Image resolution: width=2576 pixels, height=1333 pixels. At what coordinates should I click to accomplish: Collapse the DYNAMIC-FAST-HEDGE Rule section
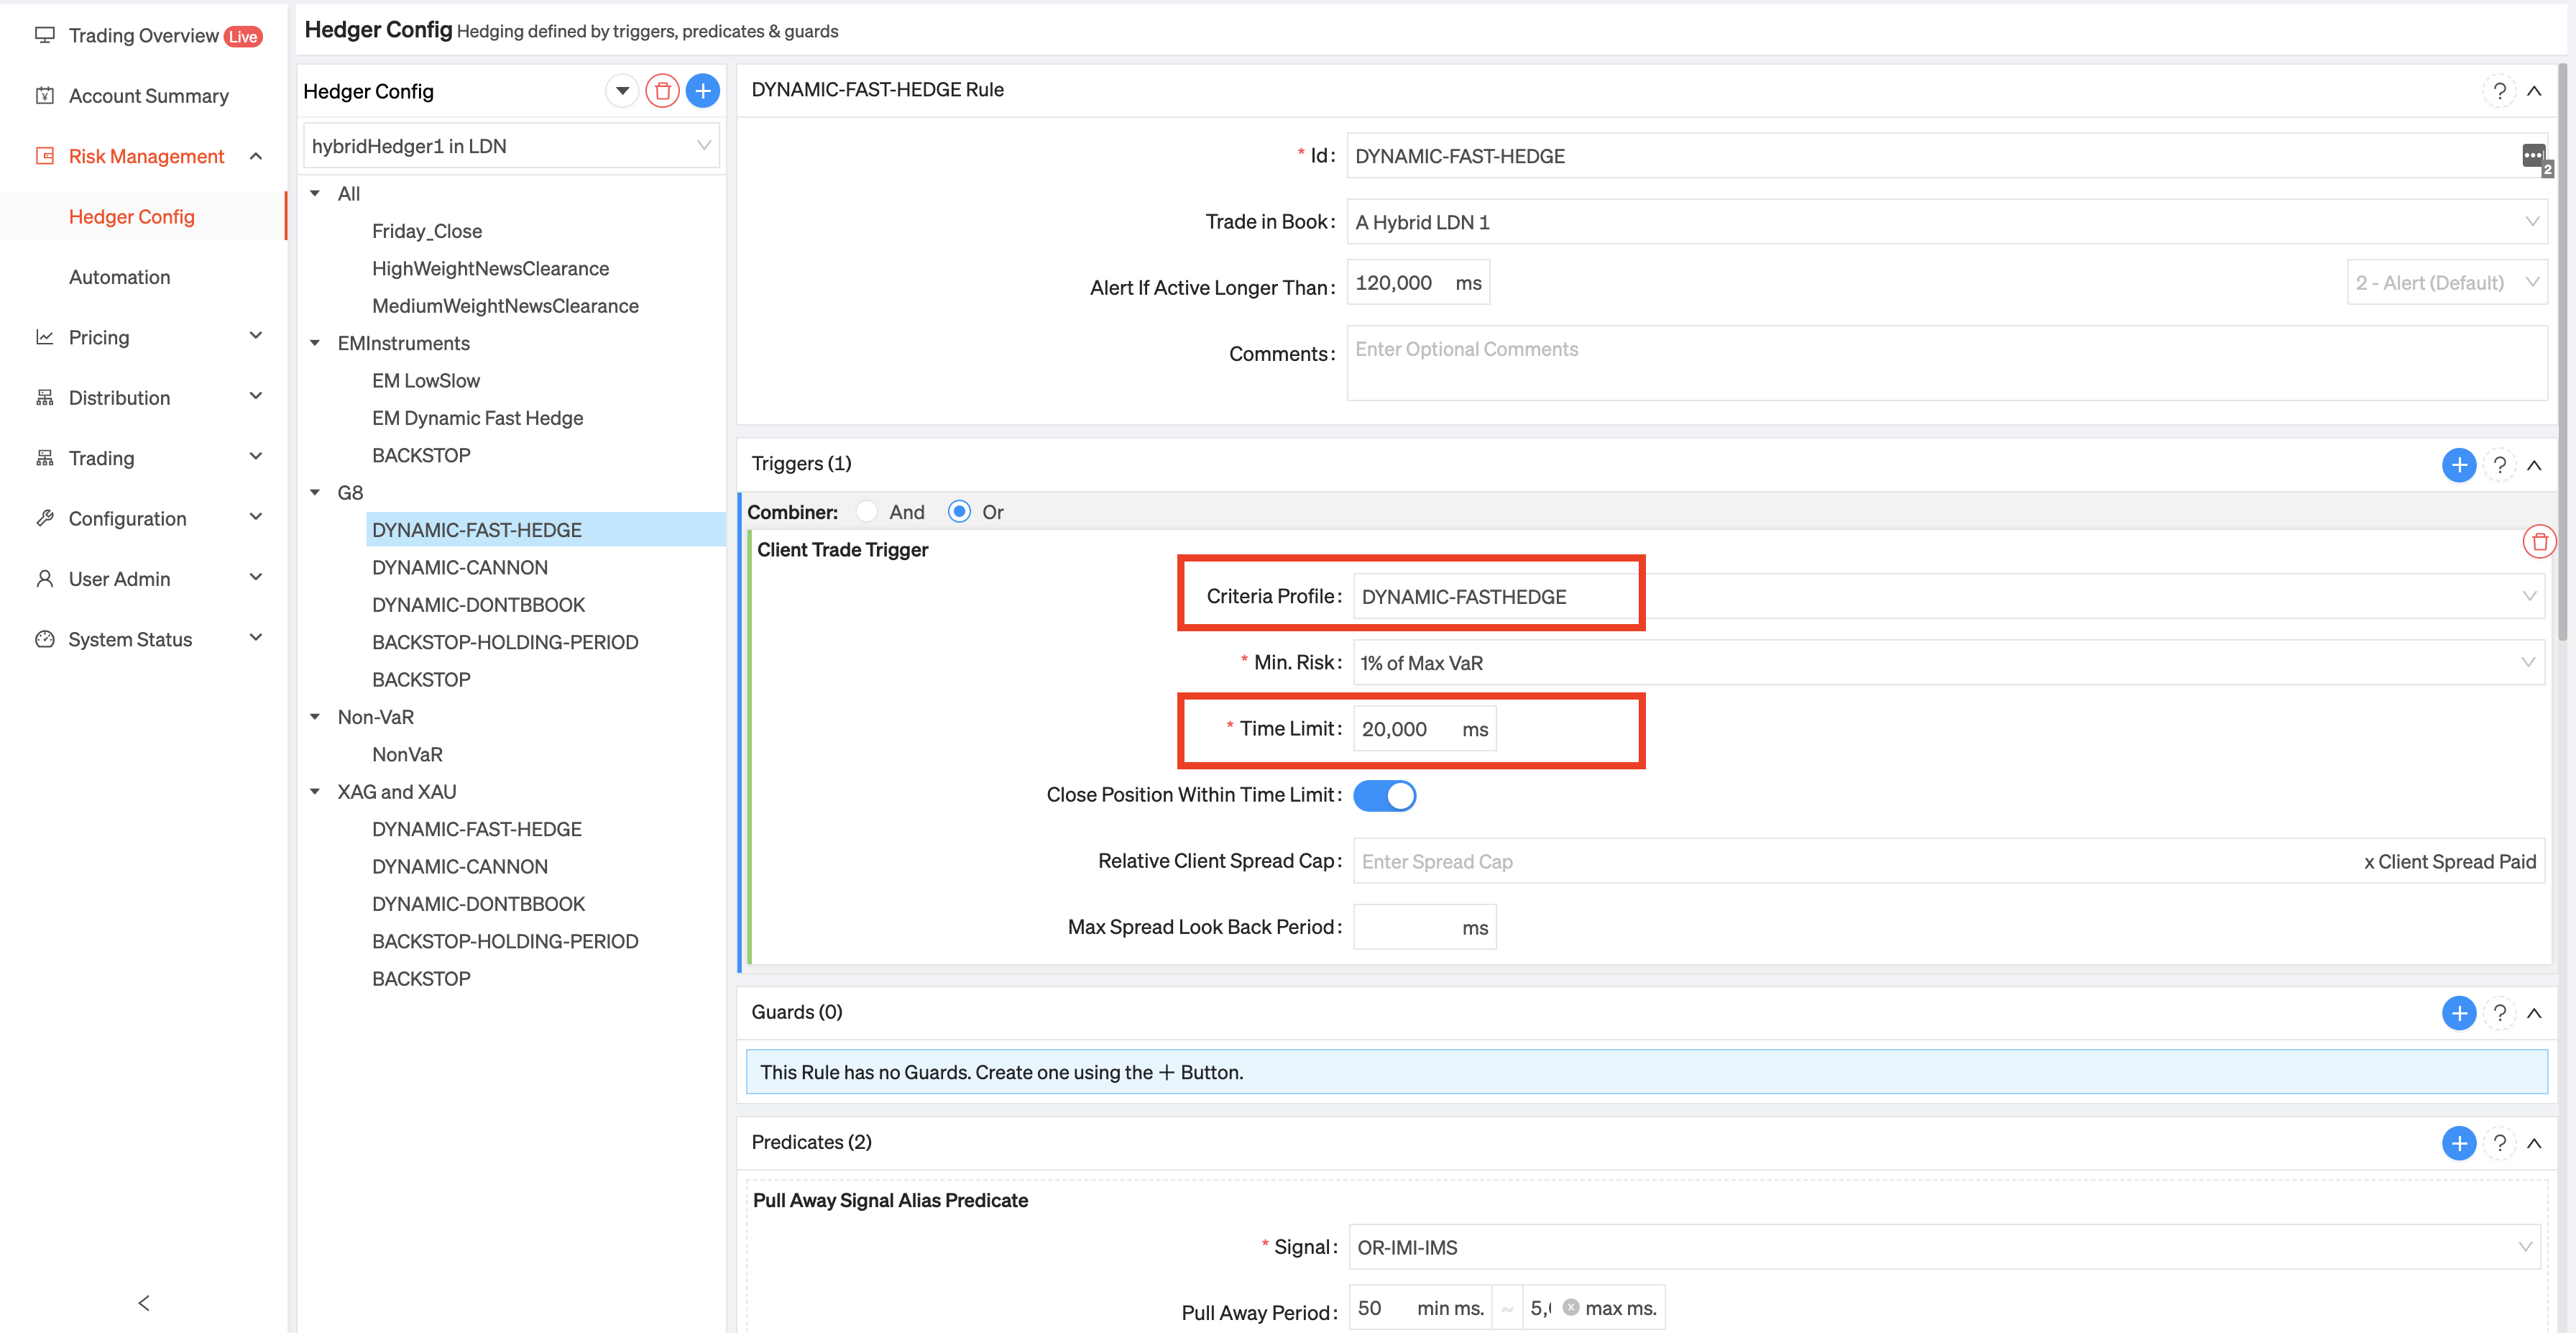click(x=2534, y=91)
